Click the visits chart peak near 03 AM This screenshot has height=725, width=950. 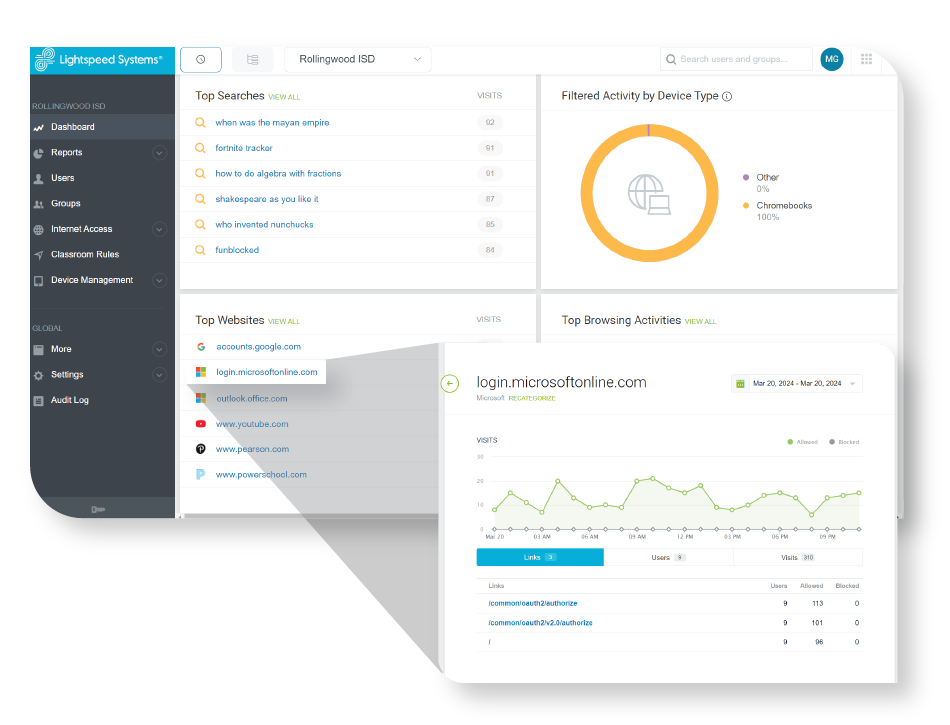pyautogui.click(x=557, y=481)
